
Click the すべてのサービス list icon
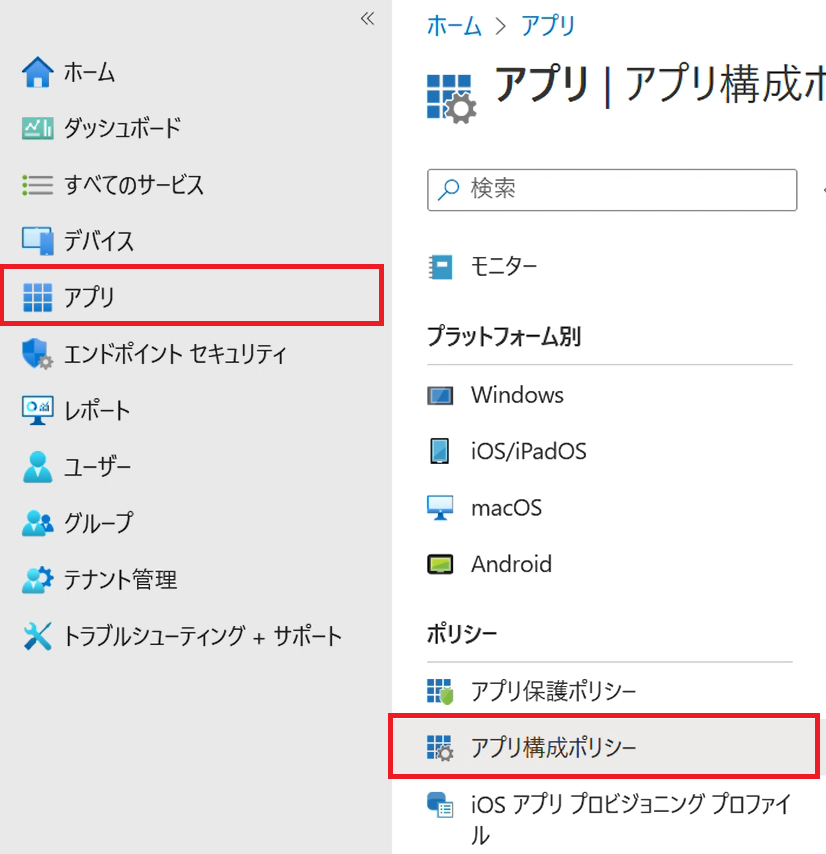click(38, 185)
